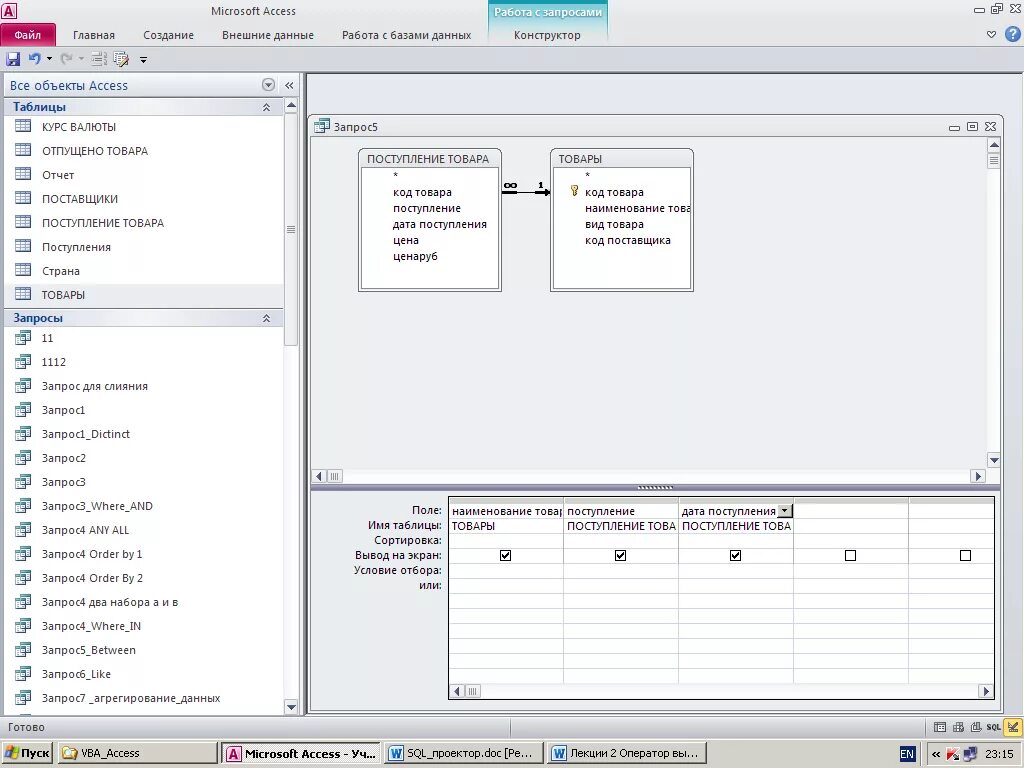Open the Конструктор ribbon tab

click(547, 35)
